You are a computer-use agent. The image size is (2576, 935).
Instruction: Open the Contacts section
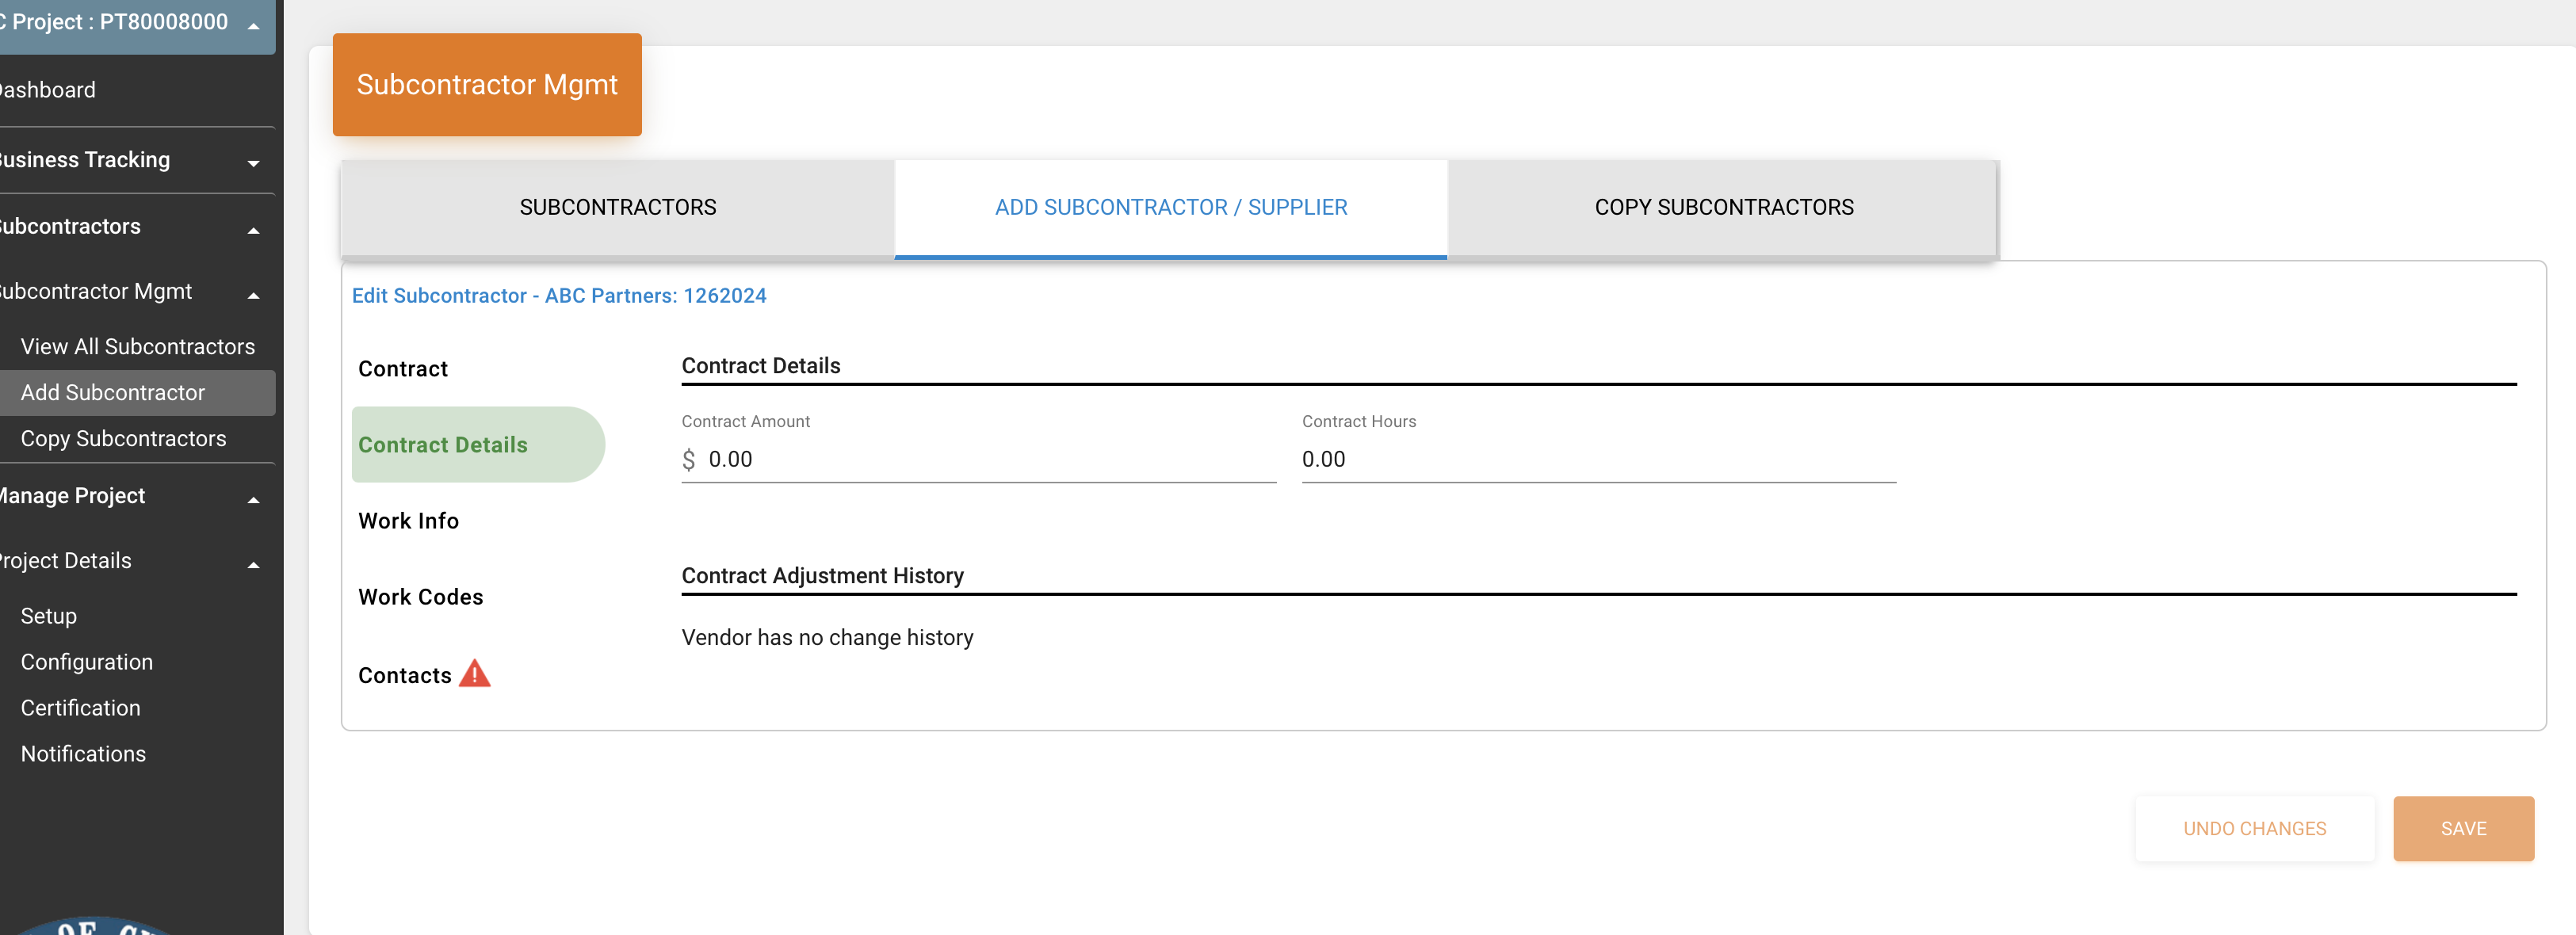[405, 675]
